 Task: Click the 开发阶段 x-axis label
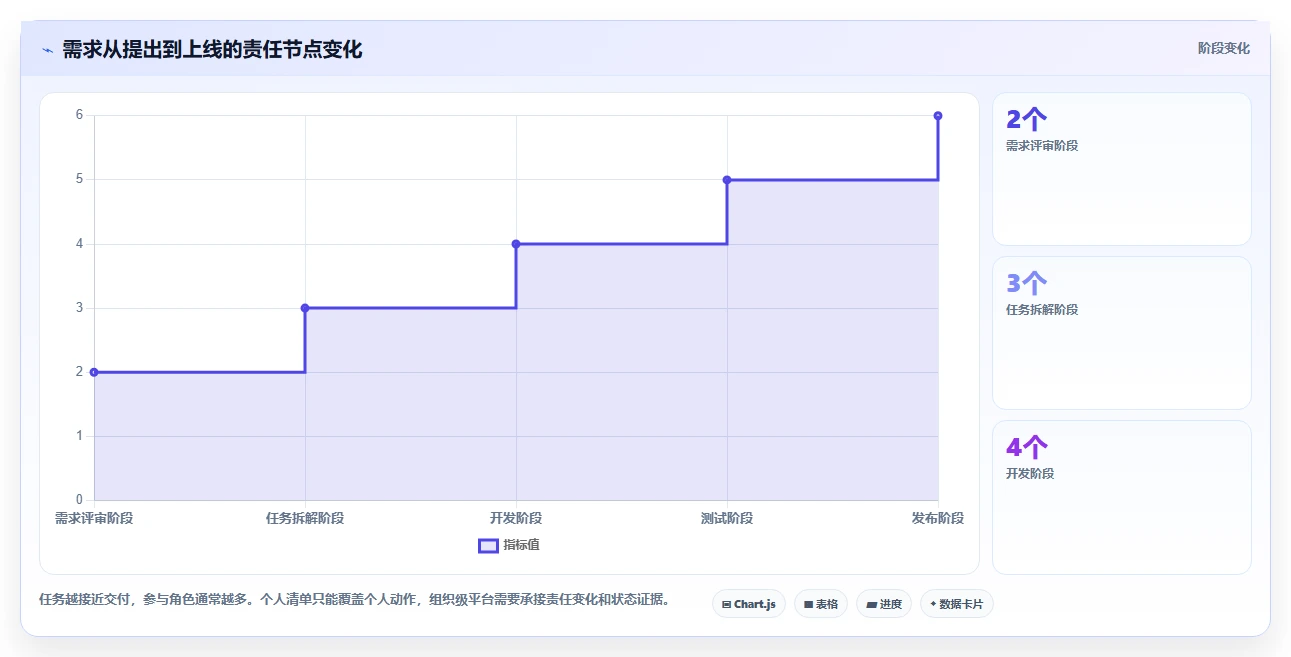coord(516,518)
